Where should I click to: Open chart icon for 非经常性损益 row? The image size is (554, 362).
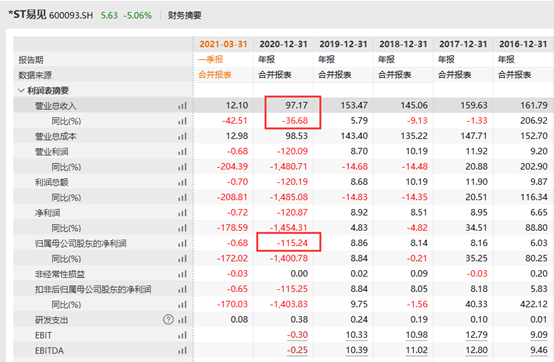182,274
